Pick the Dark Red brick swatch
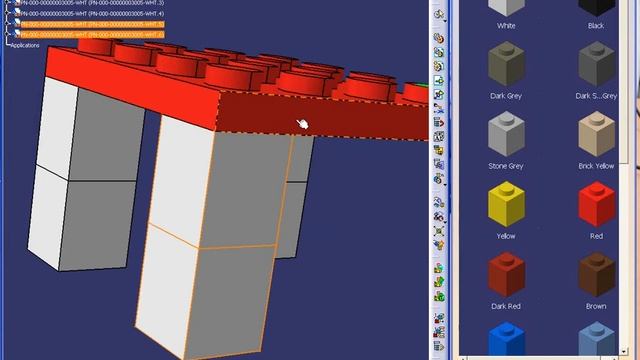640x360 pixels. pos(506,274)
